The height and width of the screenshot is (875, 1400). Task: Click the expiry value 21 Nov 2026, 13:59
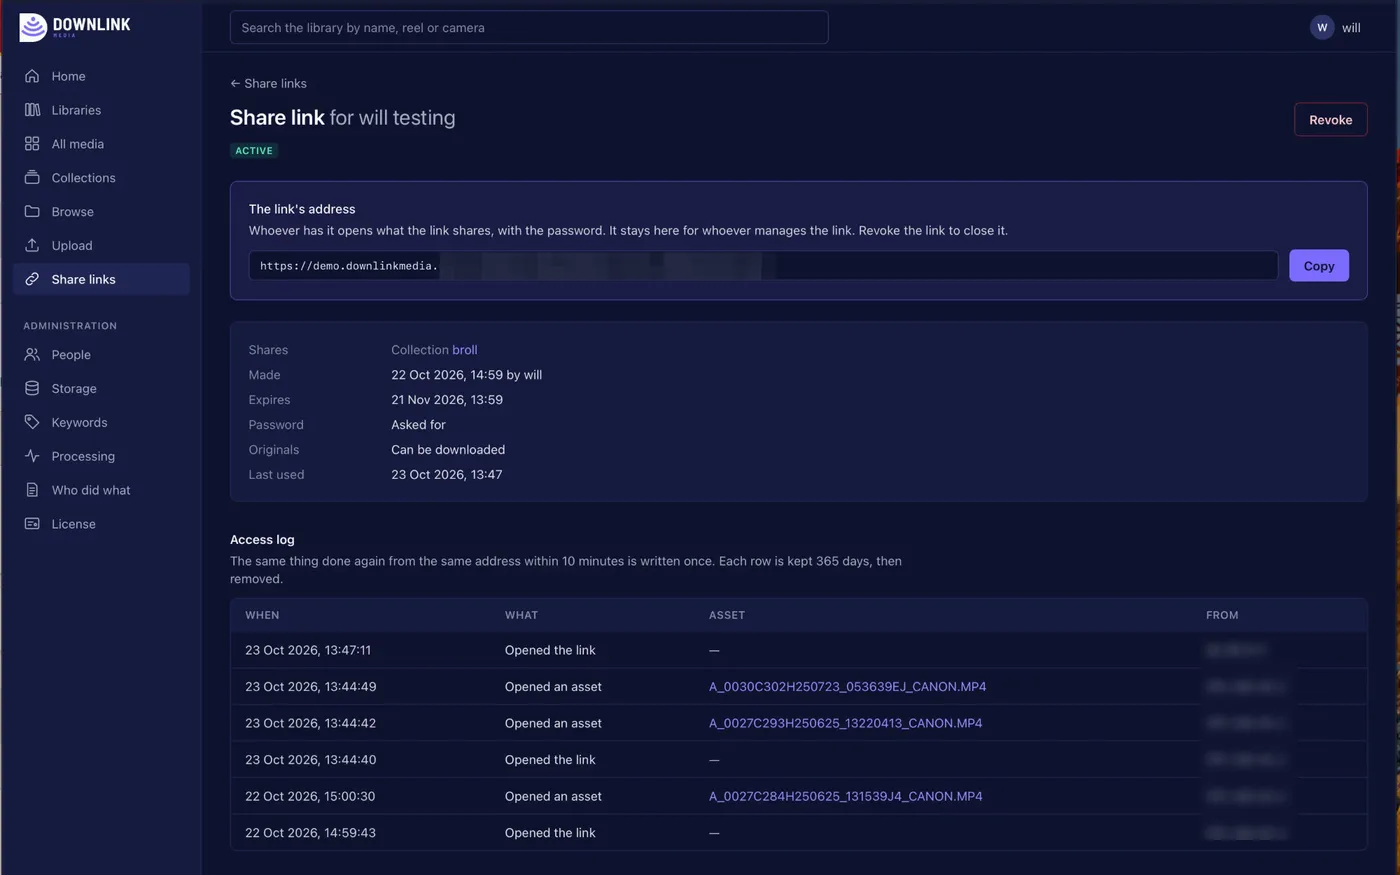[x=447, y=400]
